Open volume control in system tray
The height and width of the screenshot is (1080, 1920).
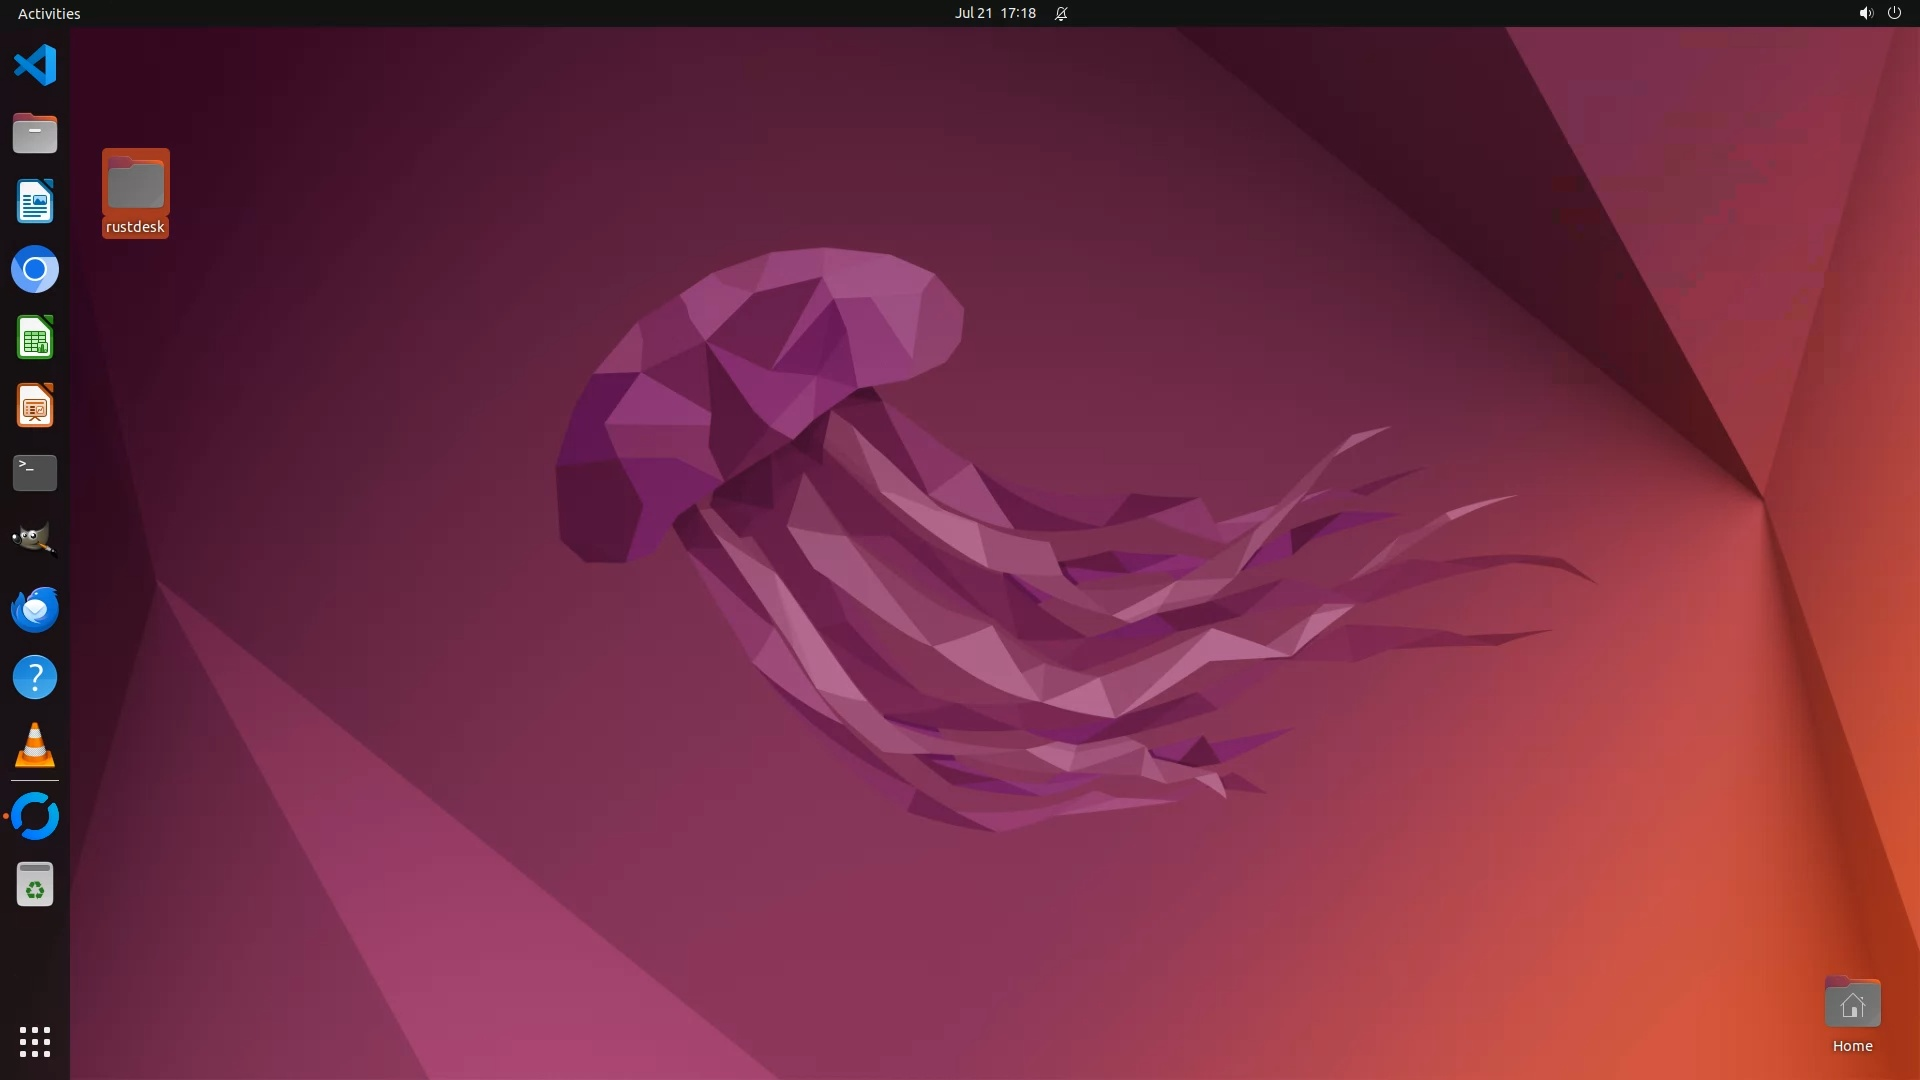[x=1865, y=13]
